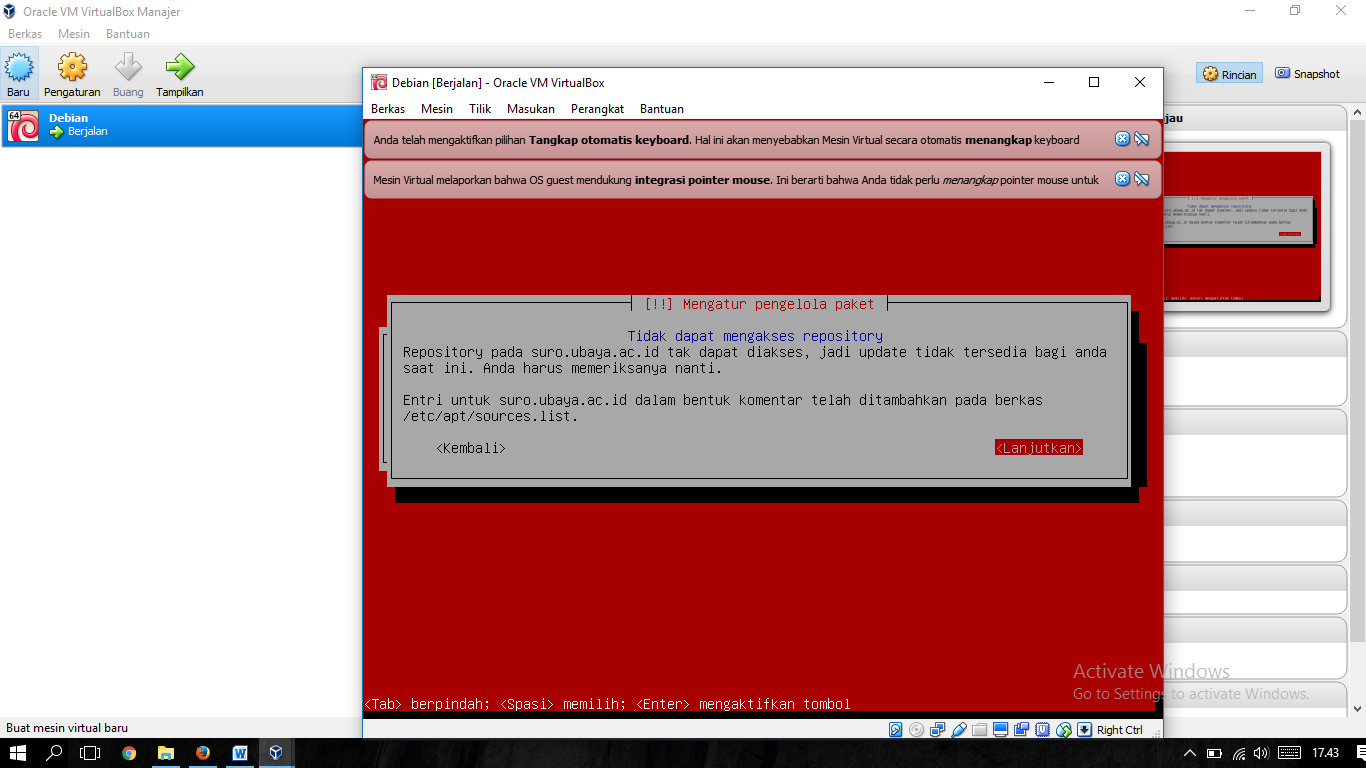Viewport: 1366px width, 768px height.
Task: Create a new VM with the Baru icon
Action: pos(18,71)
